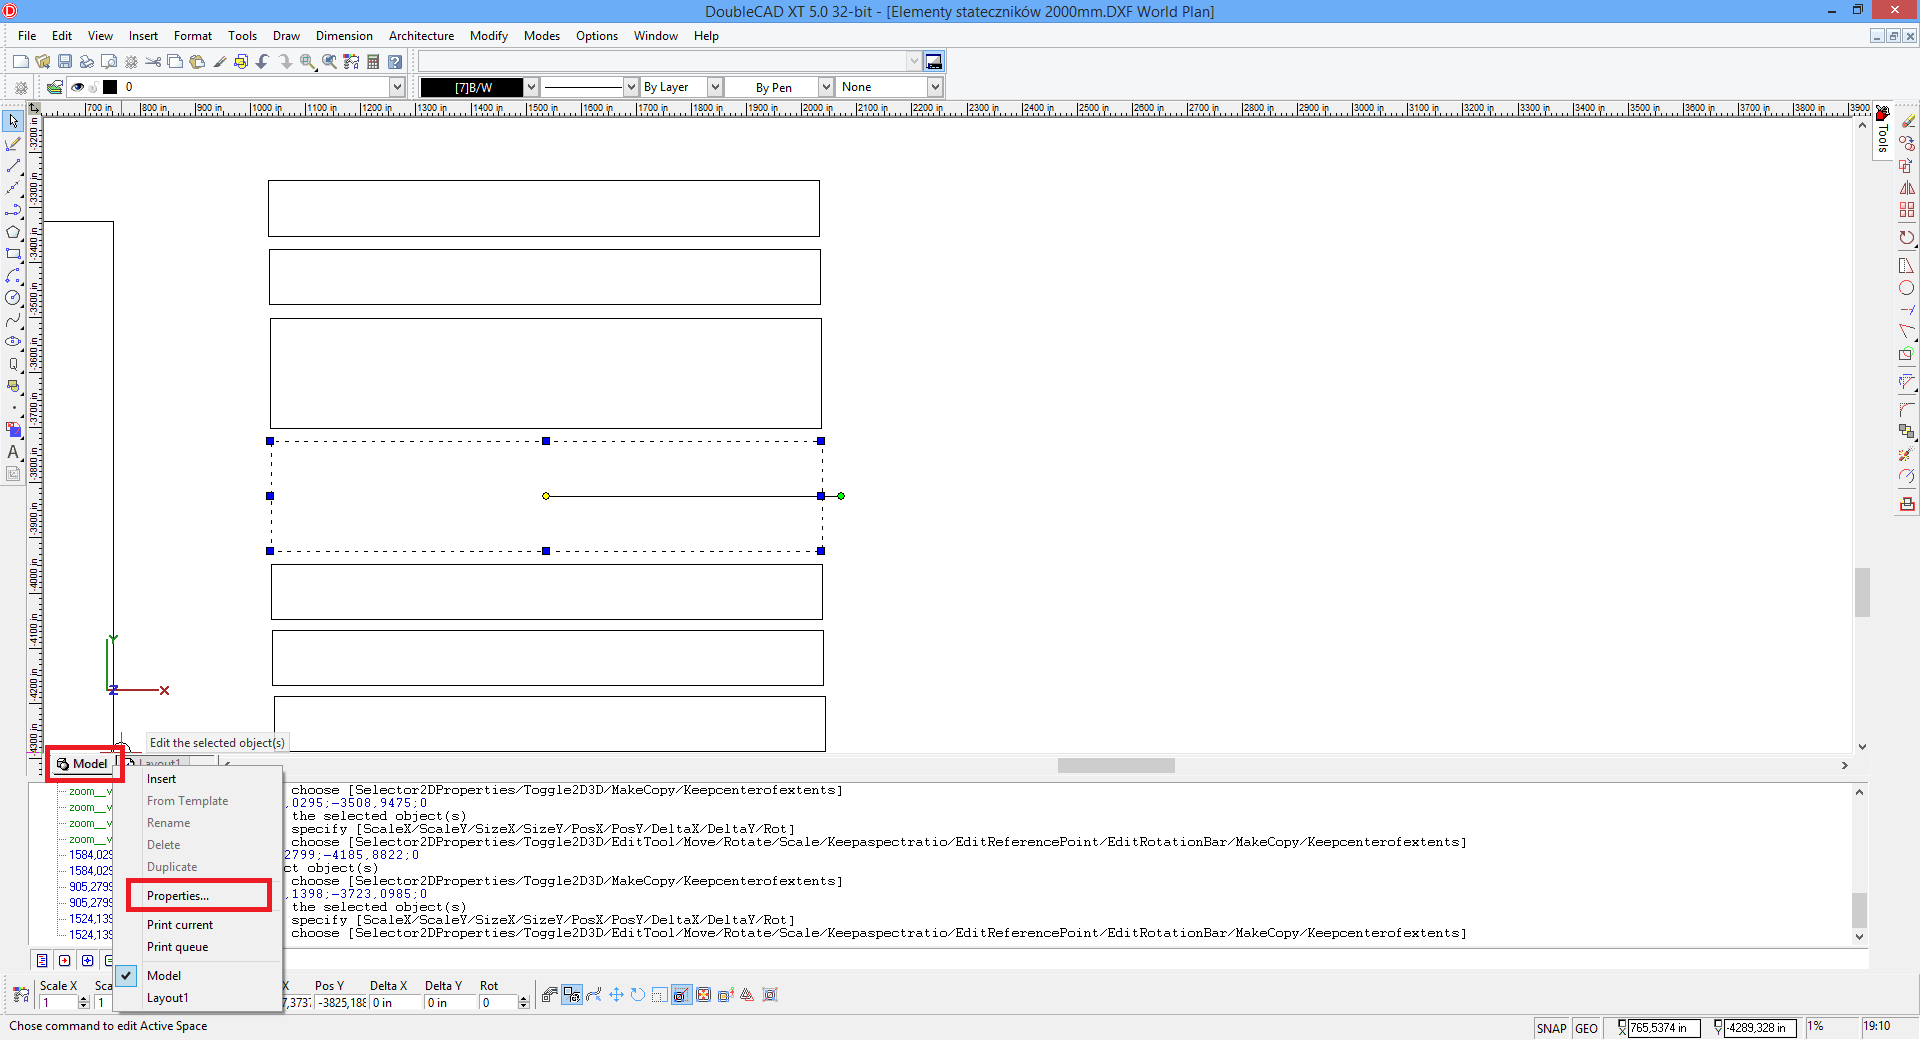Switch to the Model tab
The image size is (1920, 1040).
(85, 764)
